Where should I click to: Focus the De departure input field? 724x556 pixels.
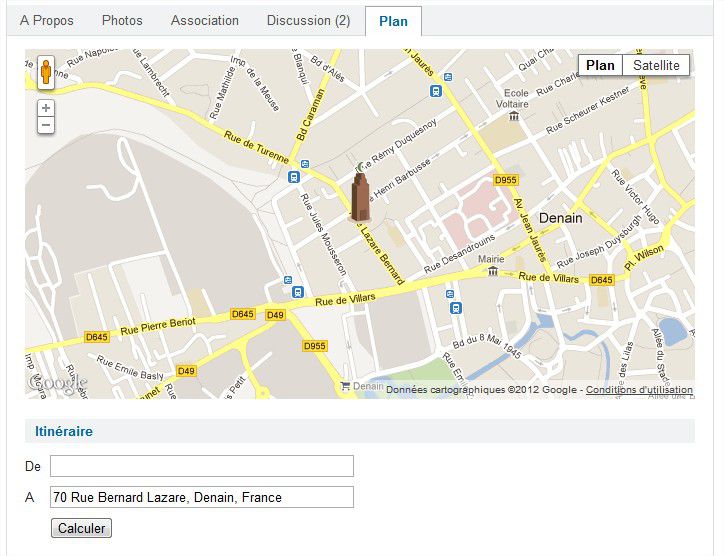[202, 466]
